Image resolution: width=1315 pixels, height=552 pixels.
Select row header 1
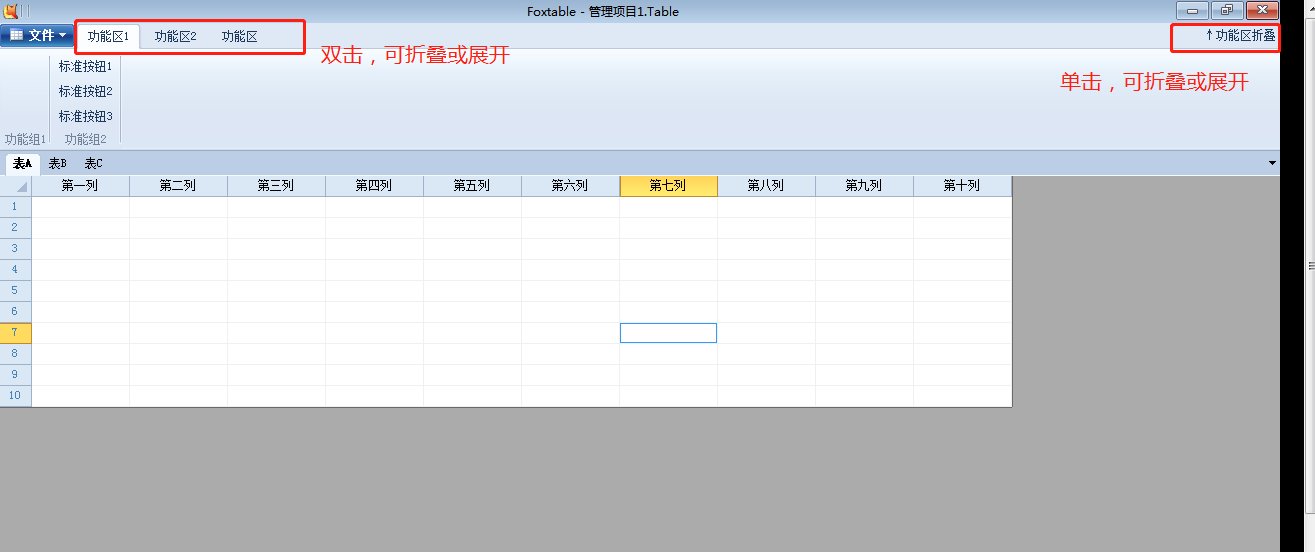[x=16, y=207]
